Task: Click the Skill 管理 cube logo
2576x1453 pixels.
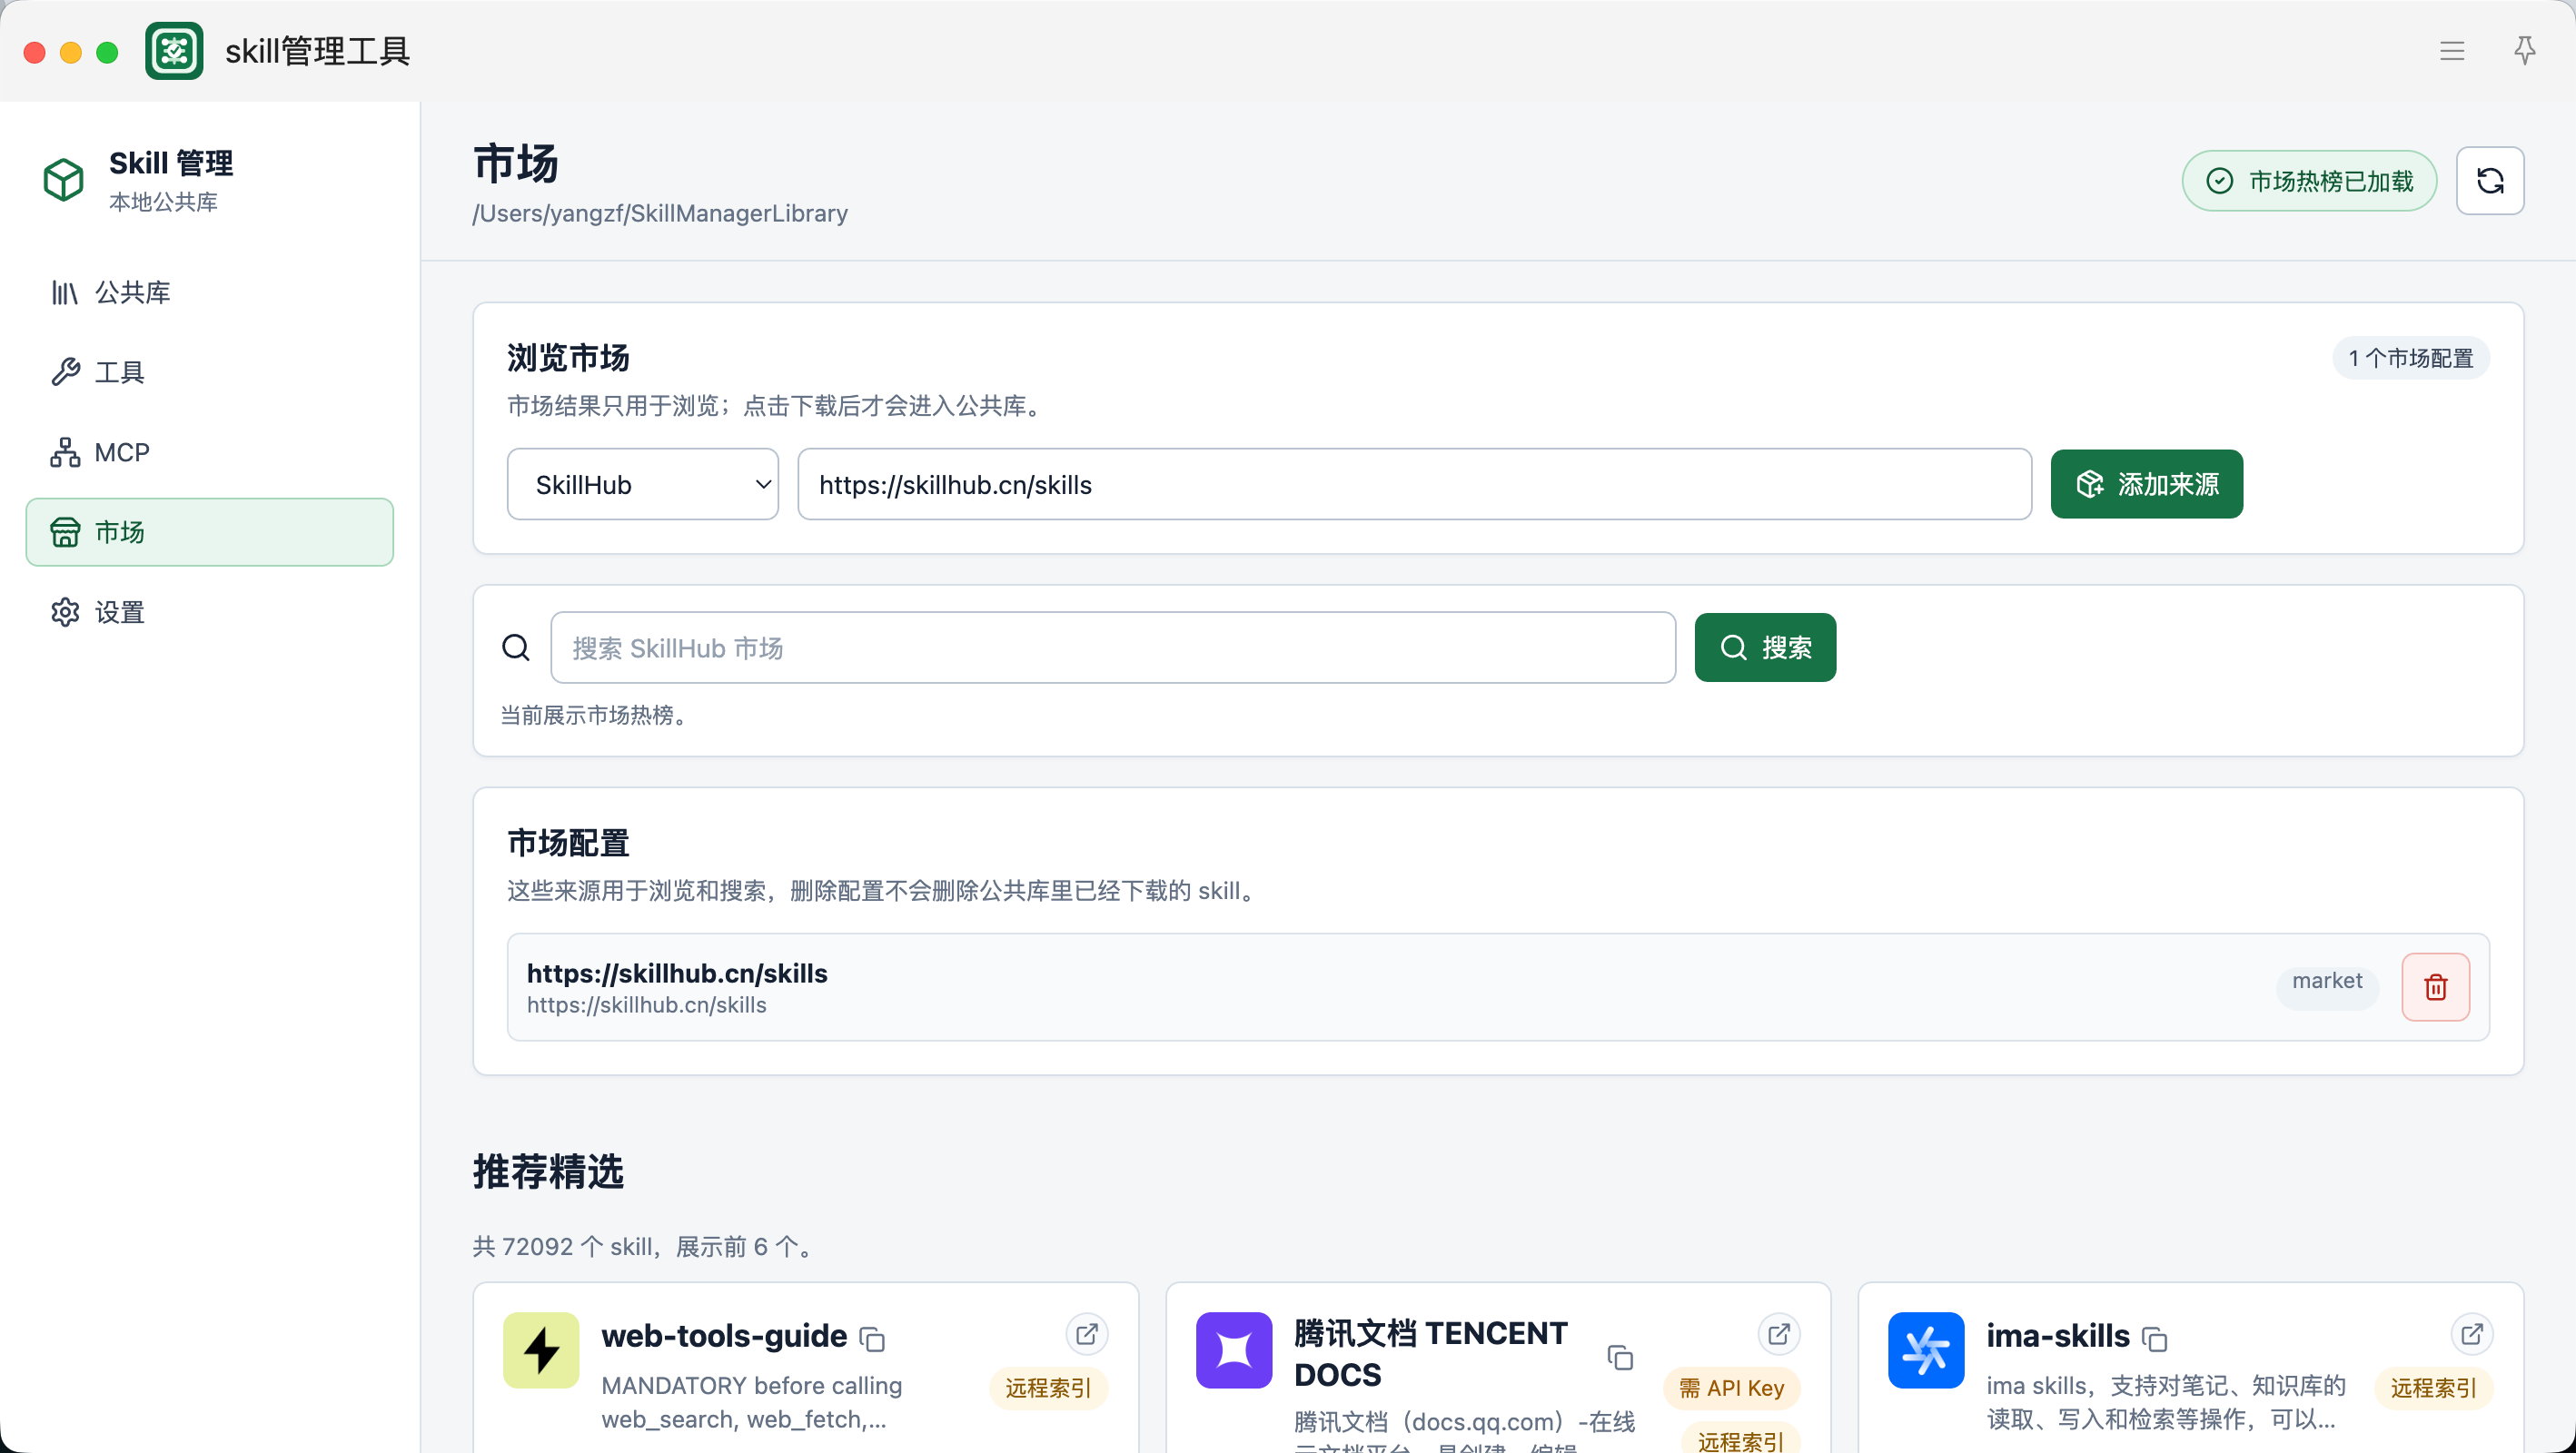Action: [x=64, y=180]
